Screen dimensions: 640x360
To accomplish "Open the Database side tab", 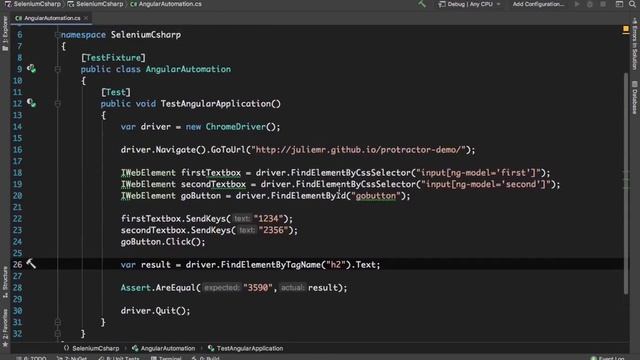I will (634, 98).
